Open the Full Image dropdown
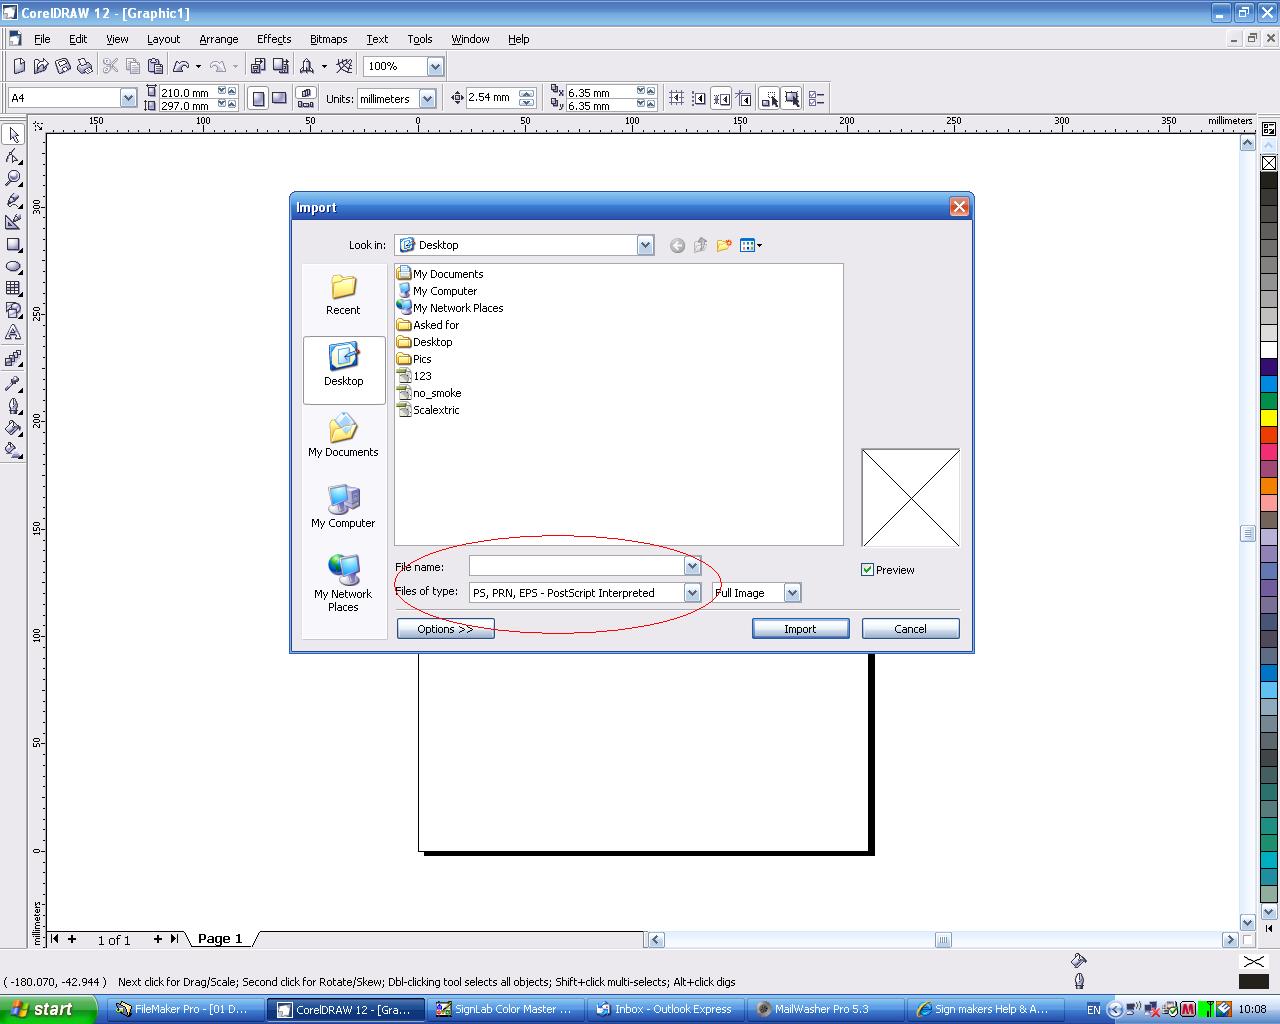The width and height of the screenshot is (1280, 1024). 792,593
